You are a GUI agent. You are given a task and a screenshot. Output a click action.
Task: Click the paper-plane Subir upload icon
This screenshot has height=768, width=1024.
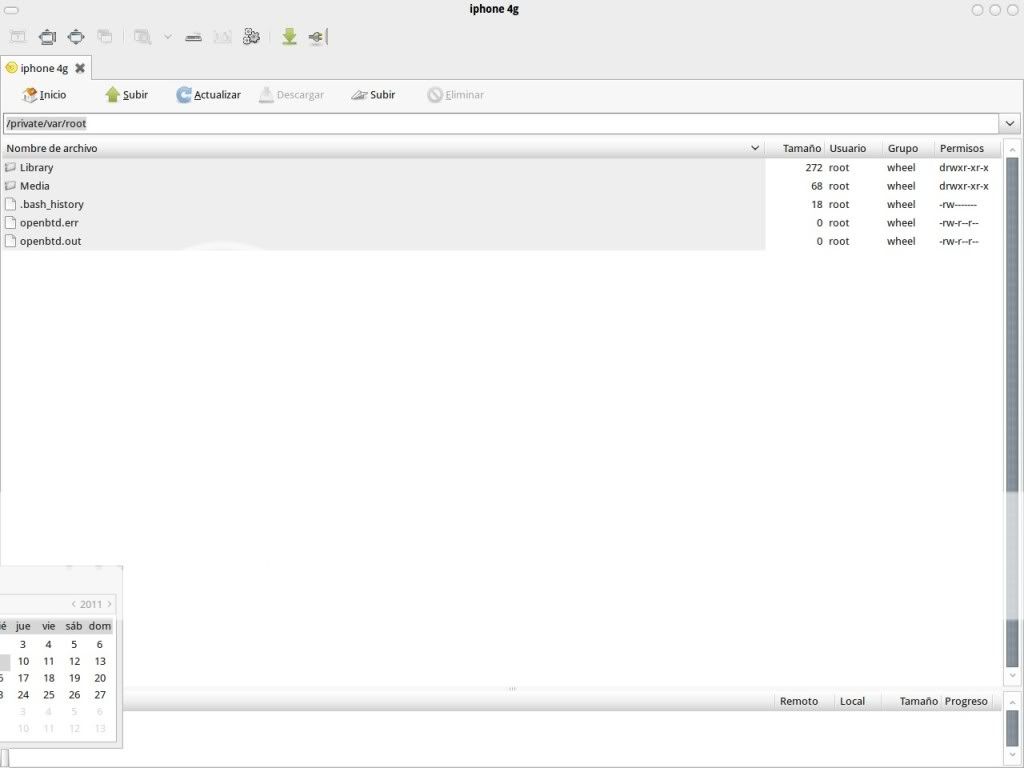click(359, 95)
